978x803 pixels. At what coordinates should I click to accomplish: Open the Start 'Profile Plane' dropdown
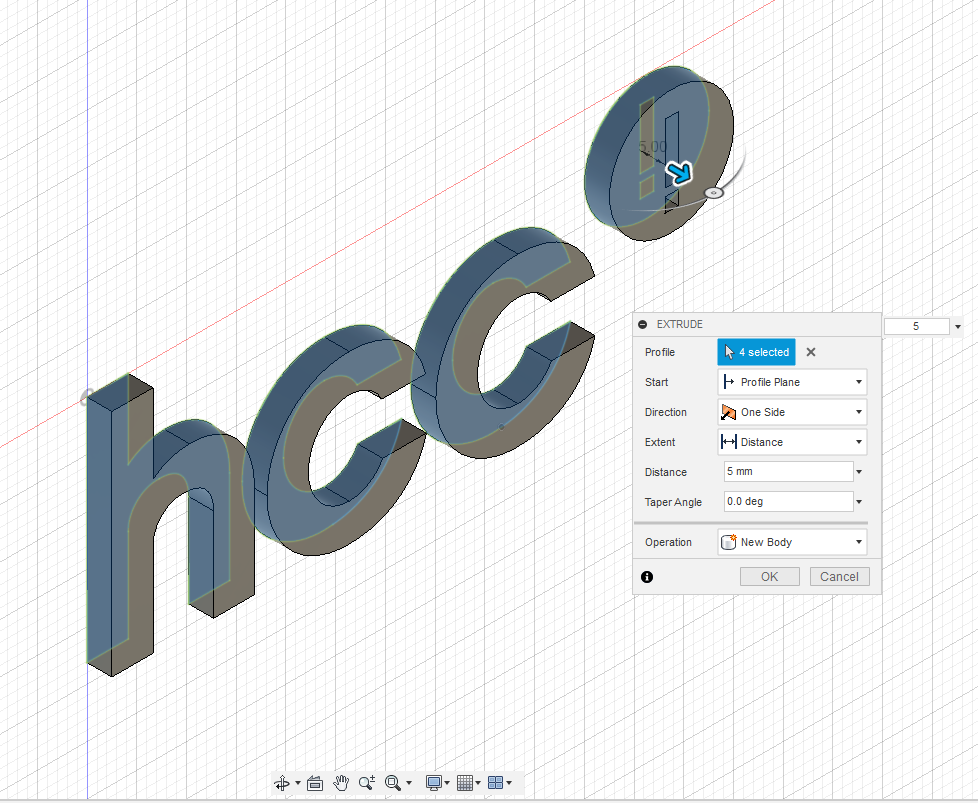(792, 382)
